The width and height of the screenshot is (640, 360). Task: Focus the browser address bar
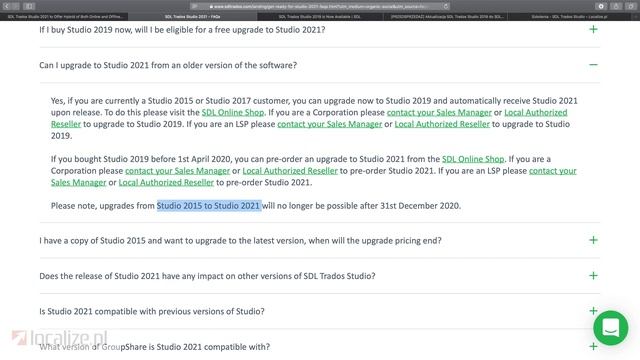point(320,6)
